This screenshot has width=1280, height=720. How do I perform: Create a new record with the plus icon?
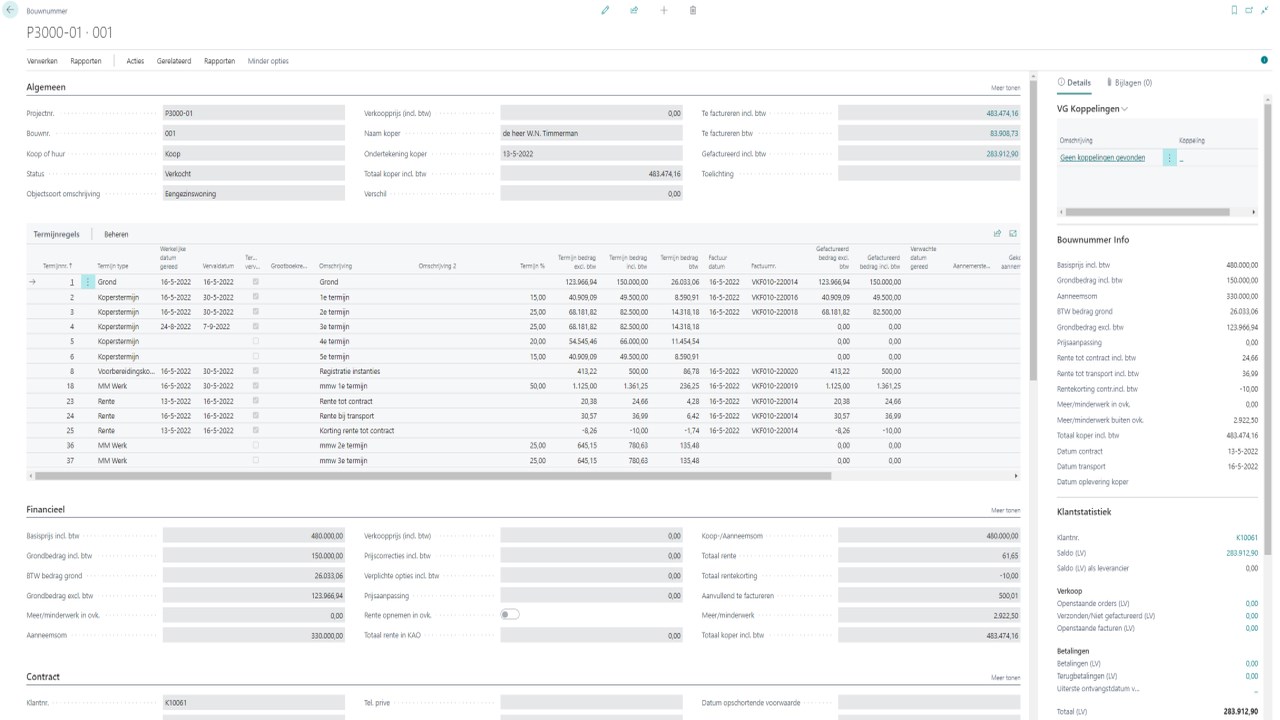[664, 10]
